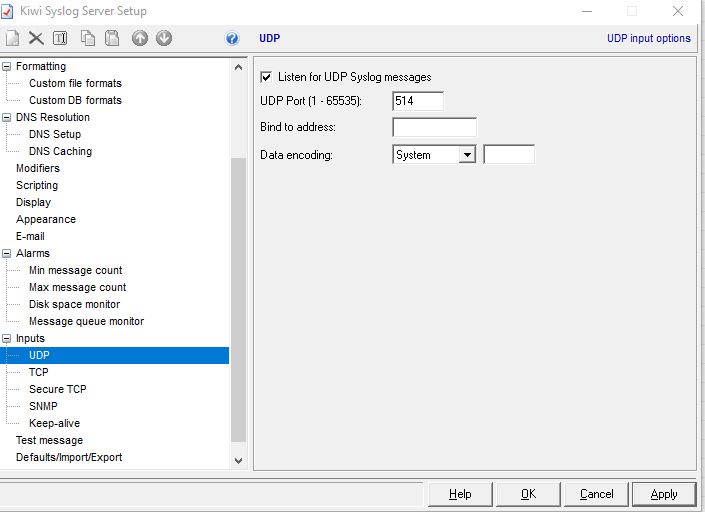Select Scripting in the tree
Image resolution: width=705 pixels, height=512 pixels.
(37, 185)
